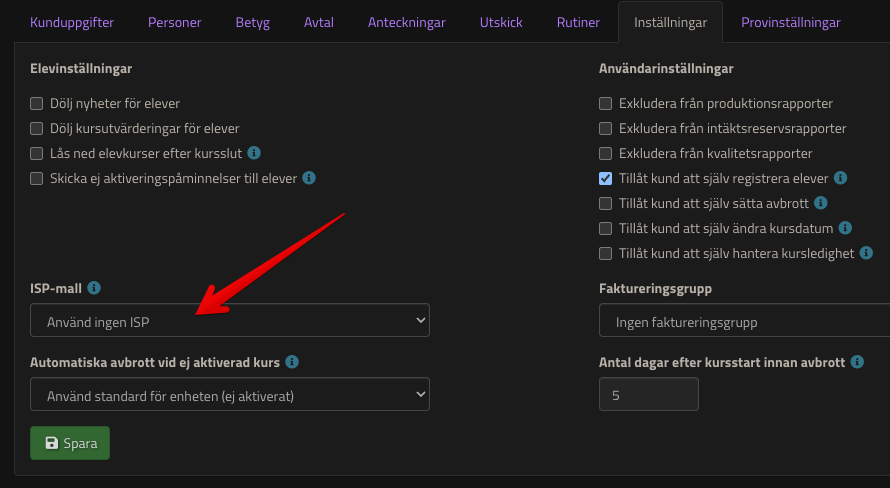This screenshot has width=890, height=488.
Task: Click info icon beside Antal dagar efter kursstart
Action: (x=857, y=361)
